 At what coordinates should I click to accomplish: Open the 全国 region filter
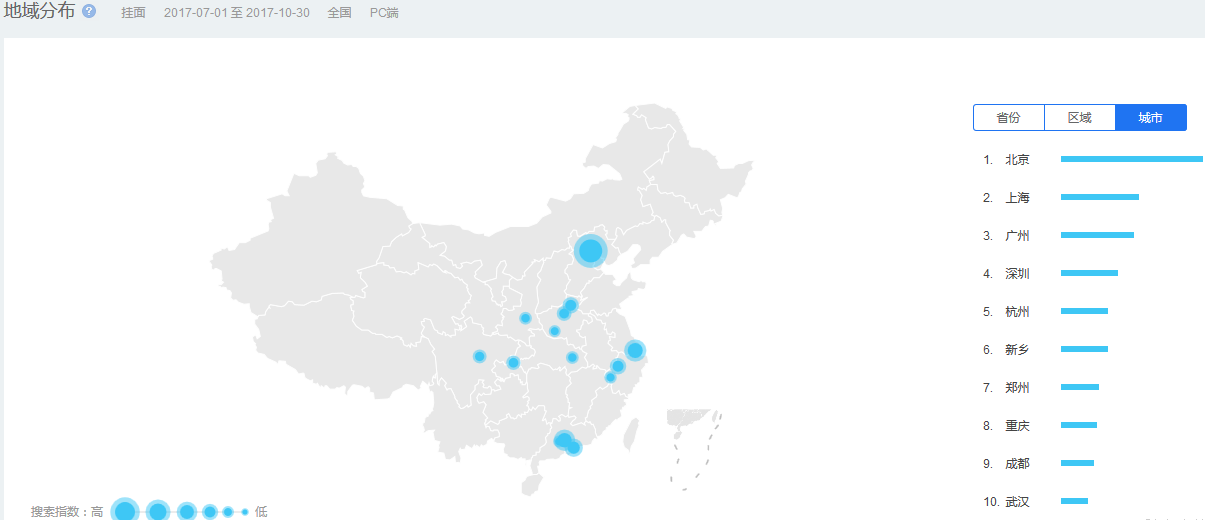pyautogui.click(x=339, y=13)
